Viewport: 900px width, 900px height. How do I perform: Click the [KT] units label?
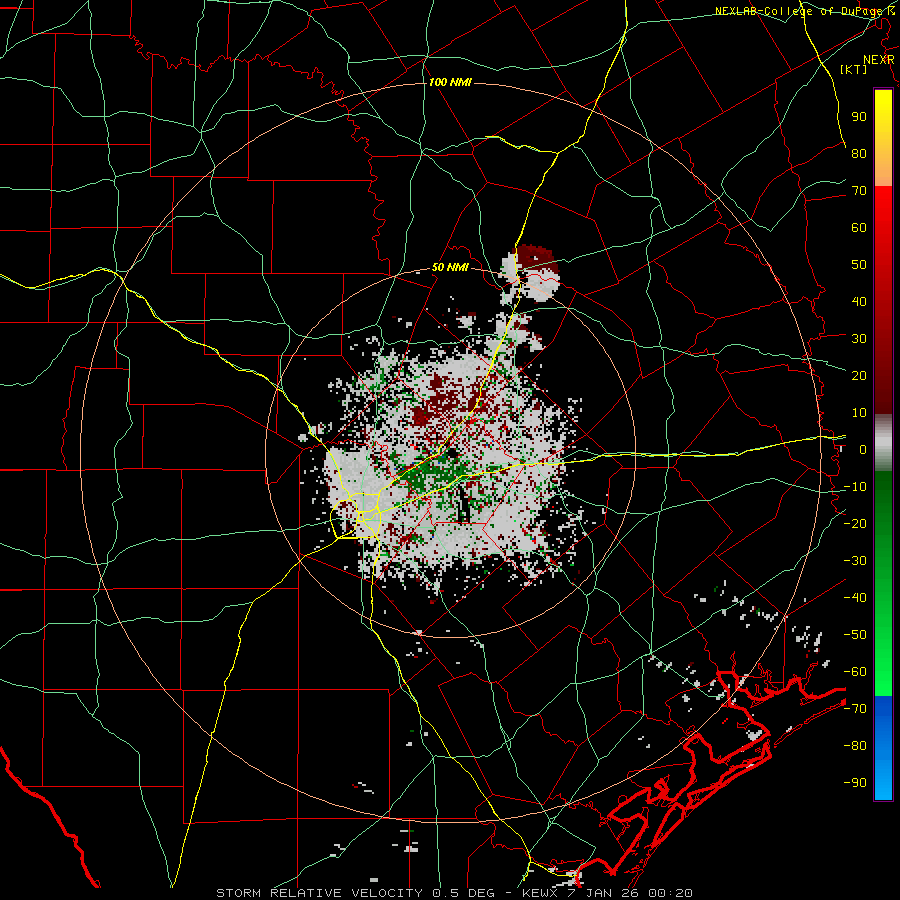(854, 69)
